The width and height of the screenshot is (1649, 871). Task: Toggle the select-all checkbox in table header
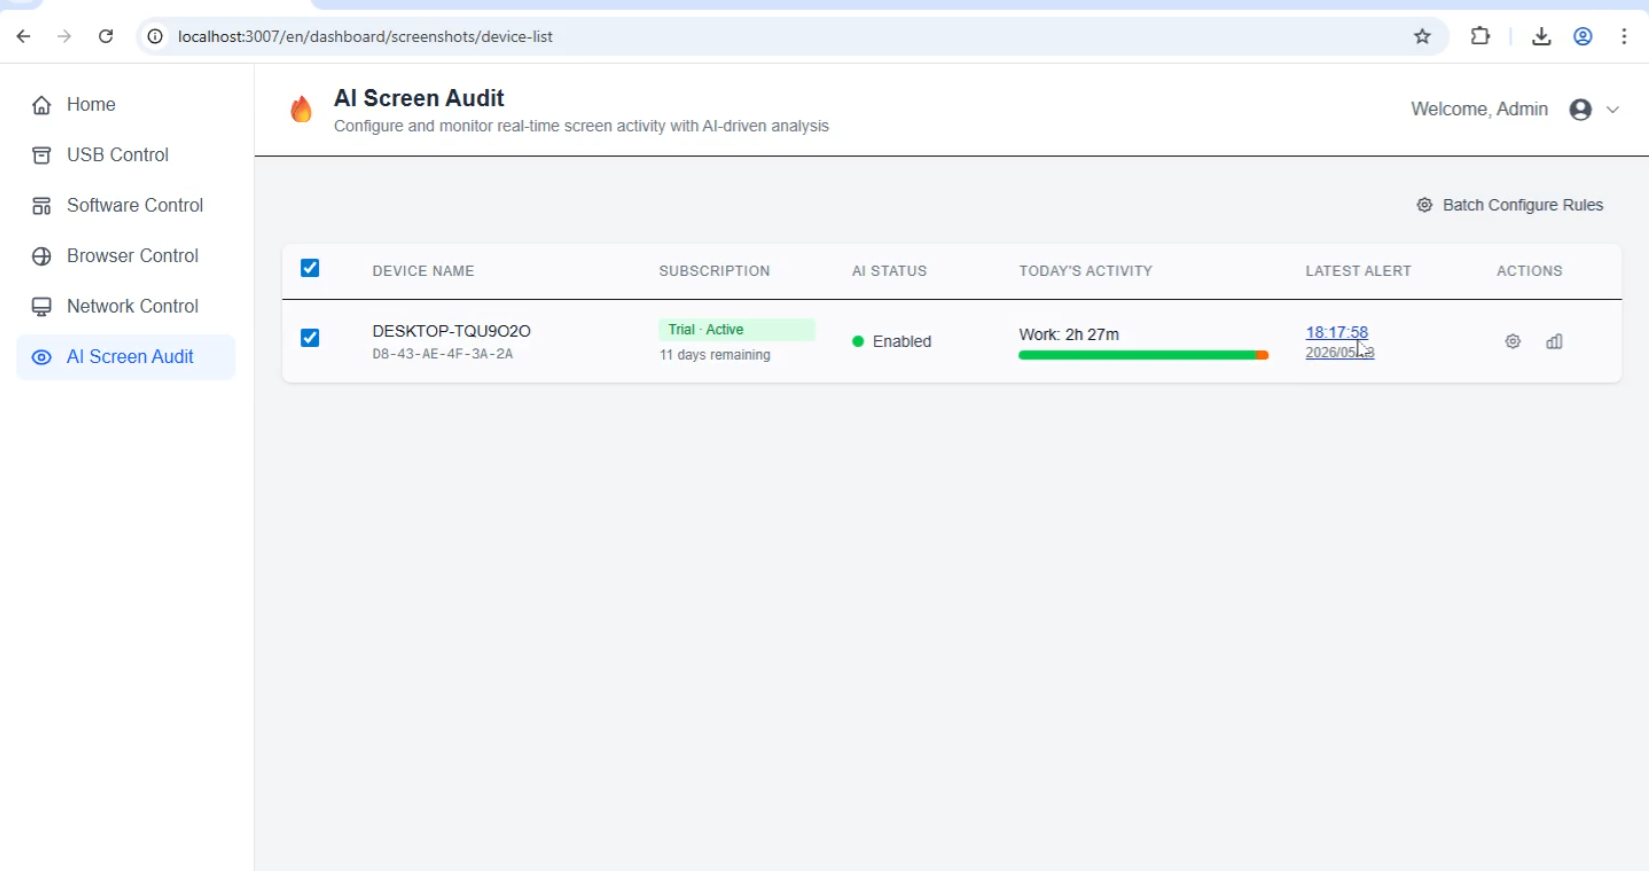(310, 268)
